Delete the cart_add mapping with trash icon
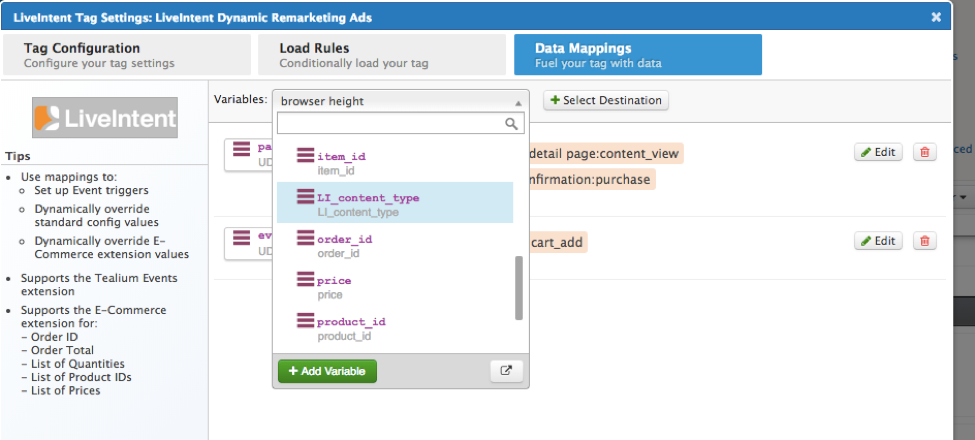The height and width of the screenshot is (440, 975). 925,241
